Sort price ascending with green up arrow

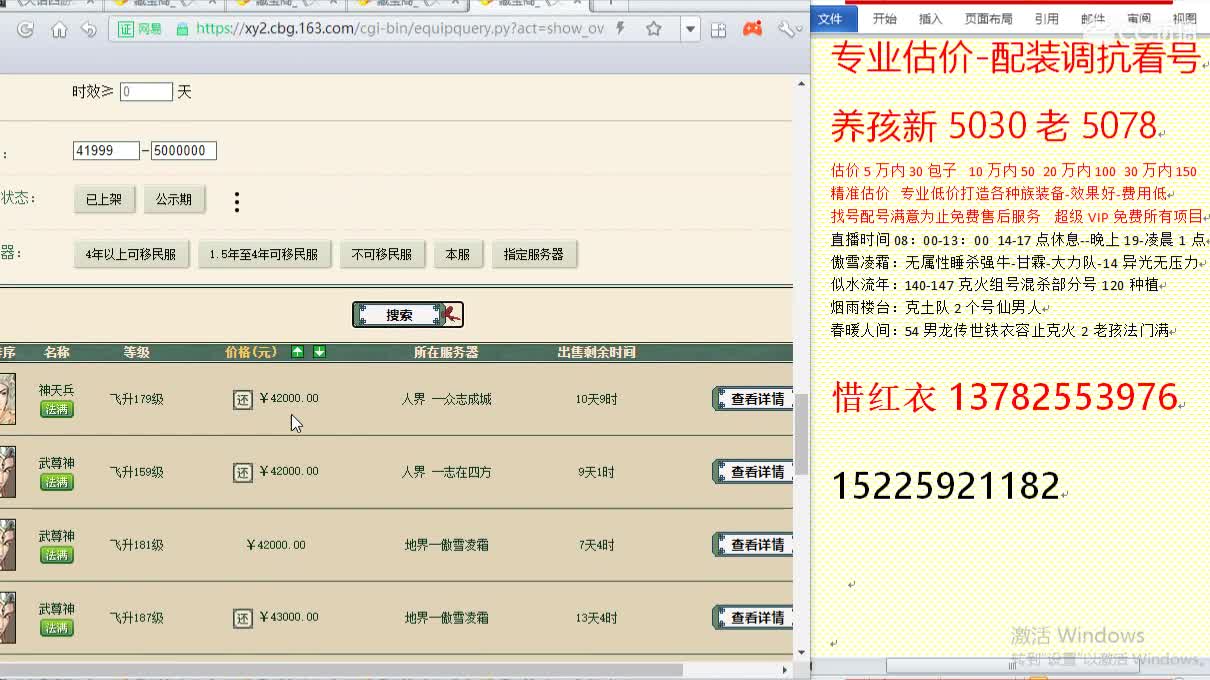pos(297,352)
